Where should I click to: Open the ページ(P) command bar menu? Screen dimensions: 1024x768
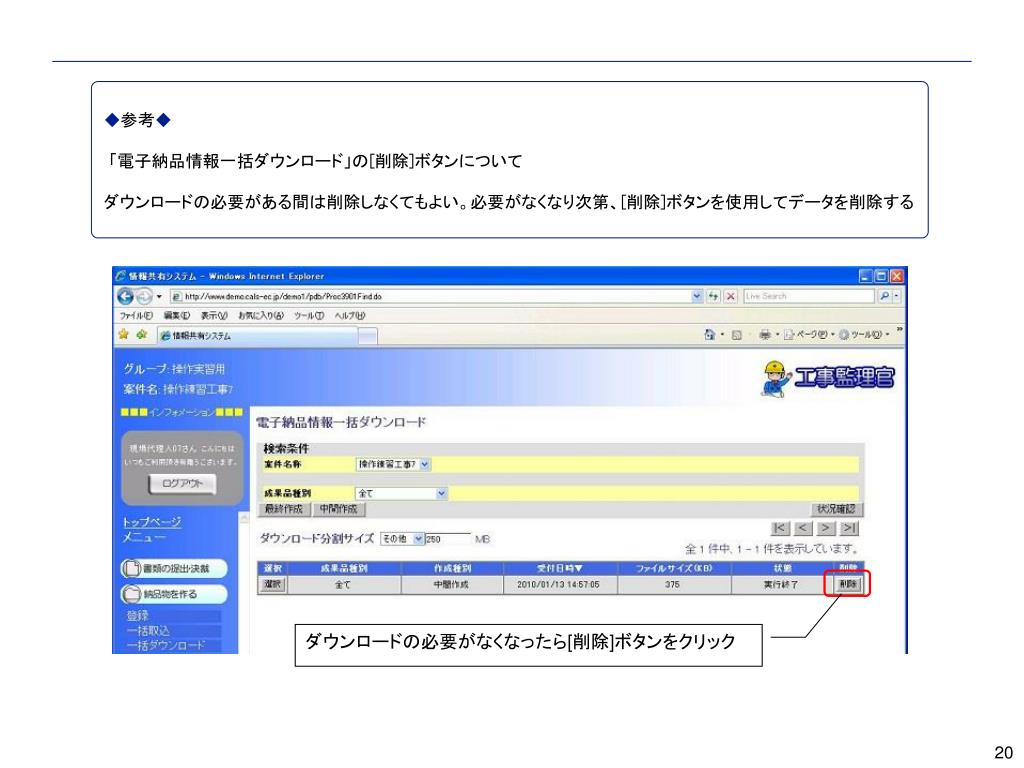coord(808,334)
